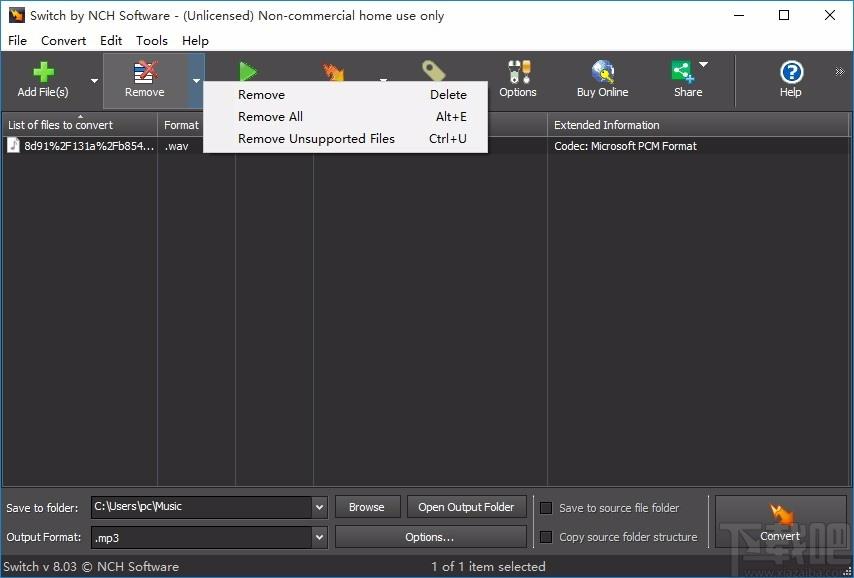
Task: Expand the Add File(s) dropdown arrow
Action: (94, 81)
